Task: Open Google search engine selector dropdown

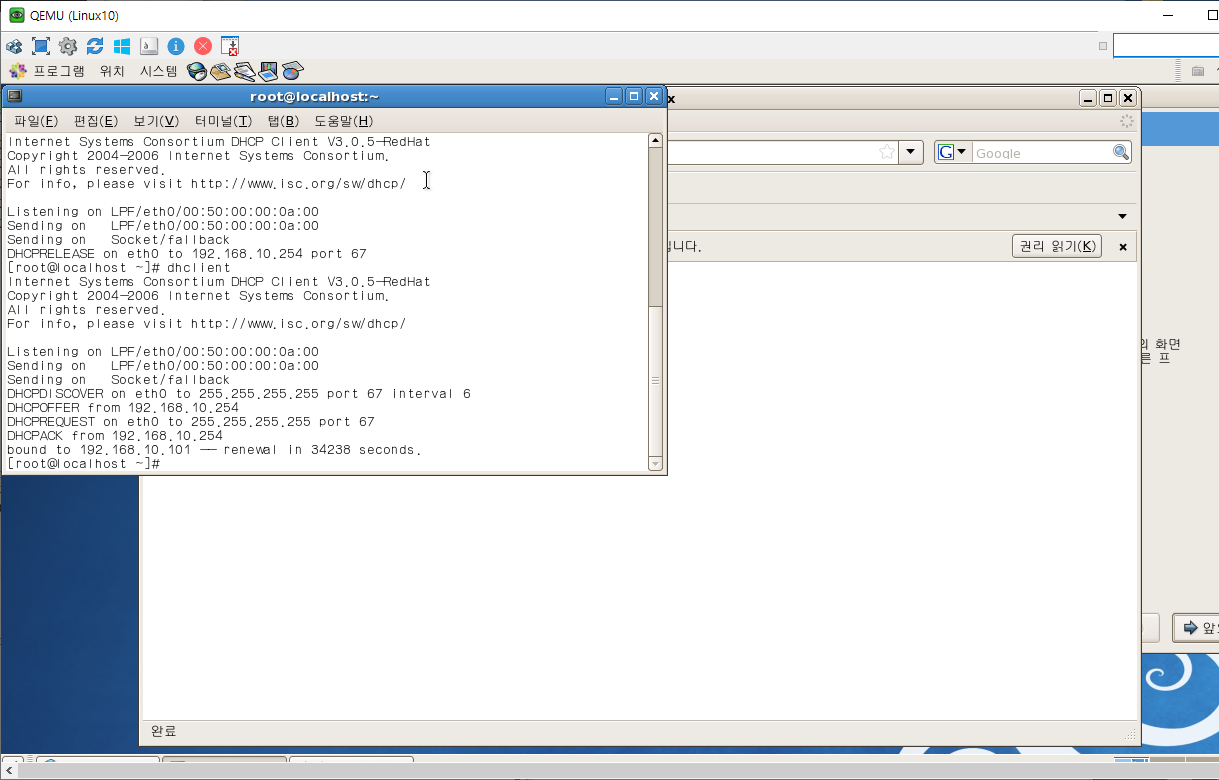Action: (952, 152)
